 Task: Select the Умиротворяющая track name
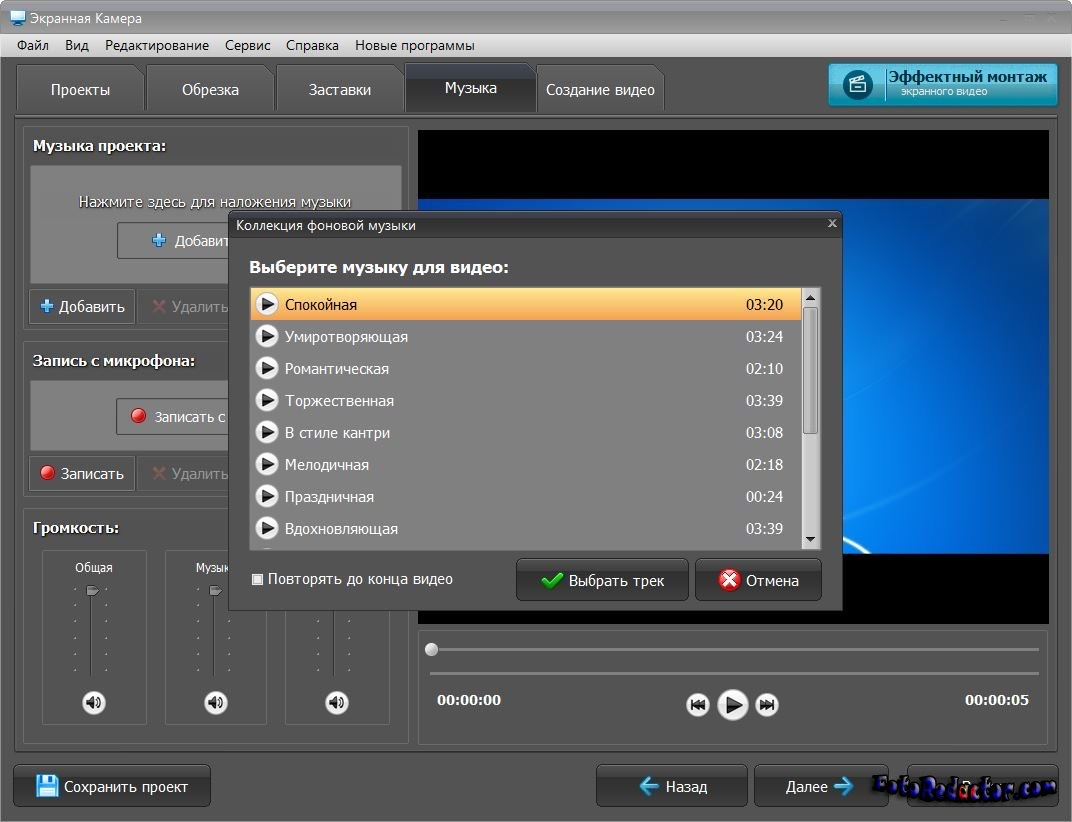(346, 336)
